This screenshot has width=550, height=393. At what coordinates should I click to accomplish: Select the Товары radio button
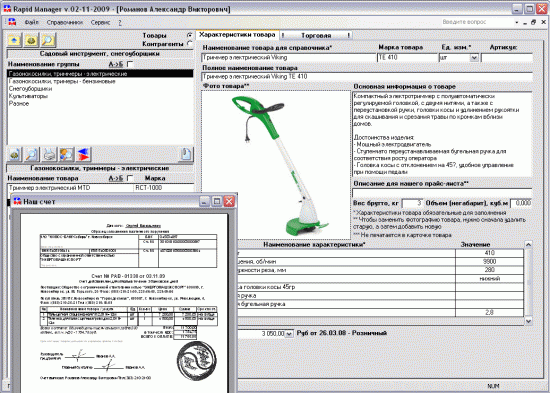click(190, 35)
